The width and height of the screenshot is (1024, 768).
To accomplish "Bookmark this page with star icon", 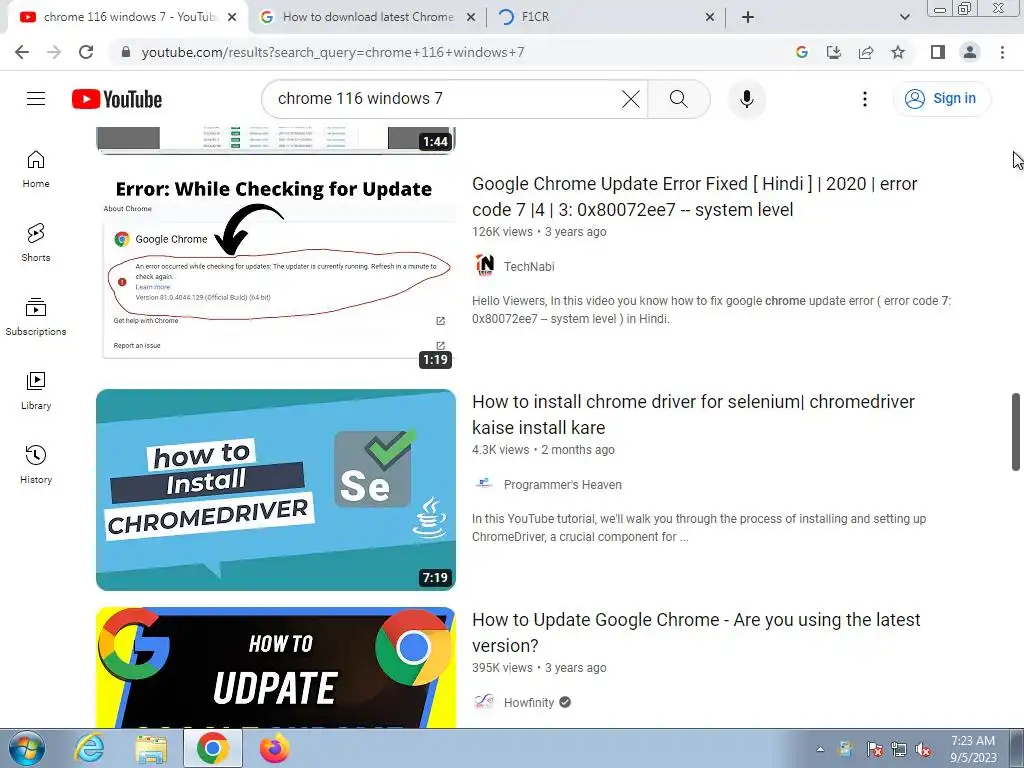I will coord(898,52).
